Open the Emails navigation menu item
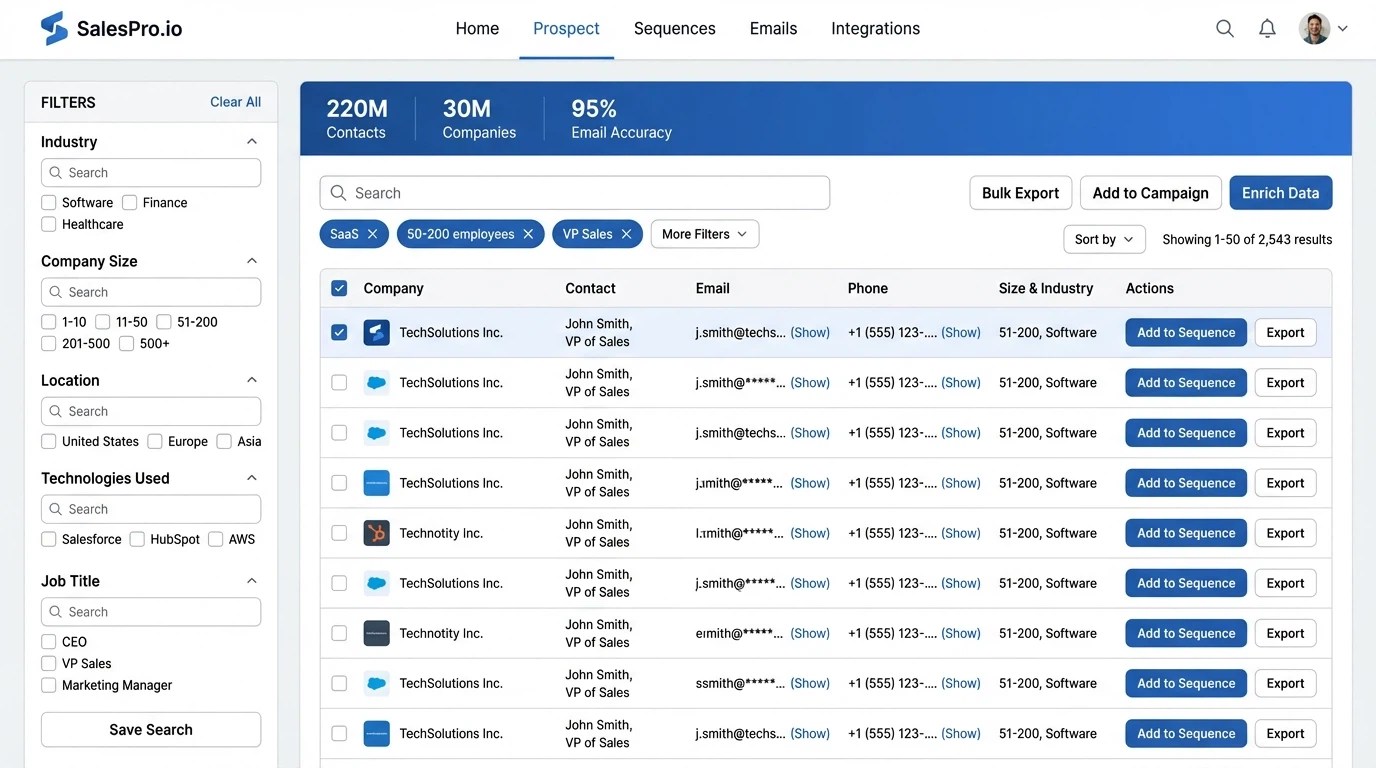Screen dimensions: 1376x768 (x=772, y=28)
